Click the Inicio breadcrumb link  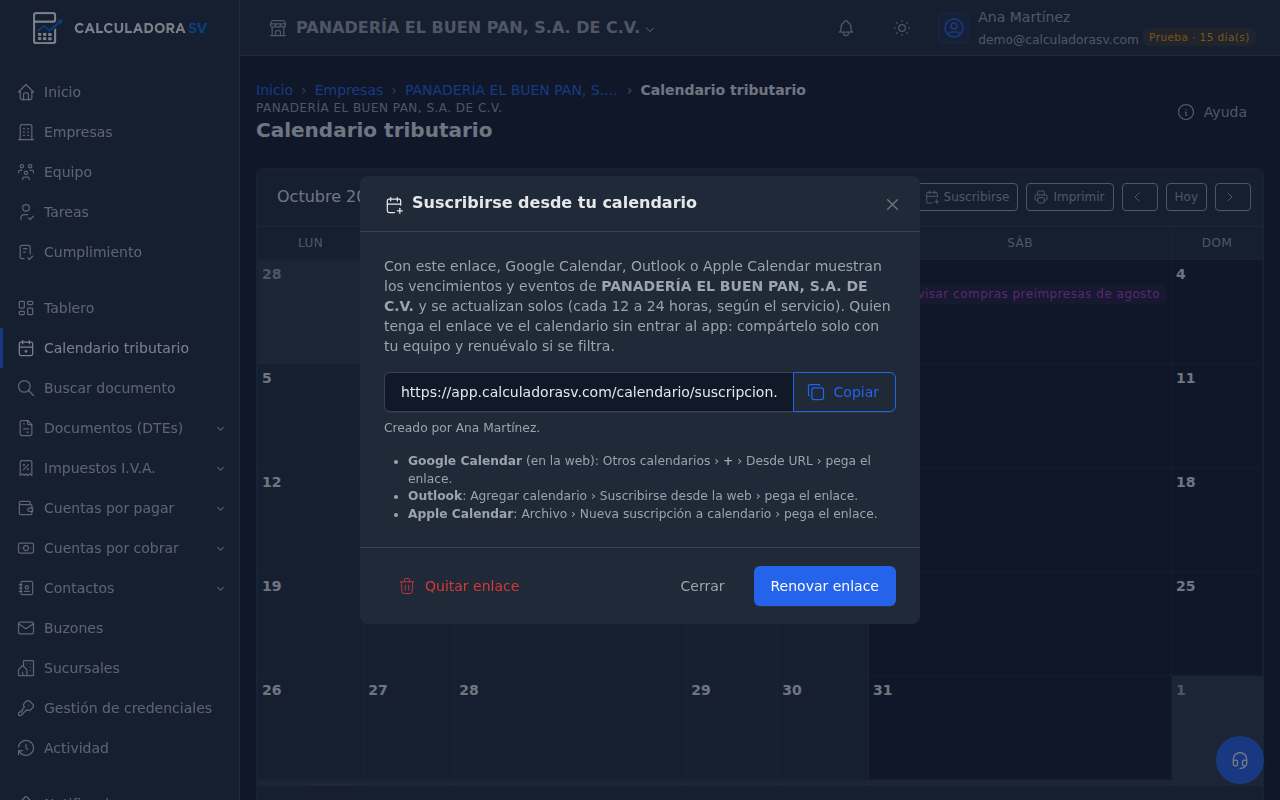click(x=275, y=90)
